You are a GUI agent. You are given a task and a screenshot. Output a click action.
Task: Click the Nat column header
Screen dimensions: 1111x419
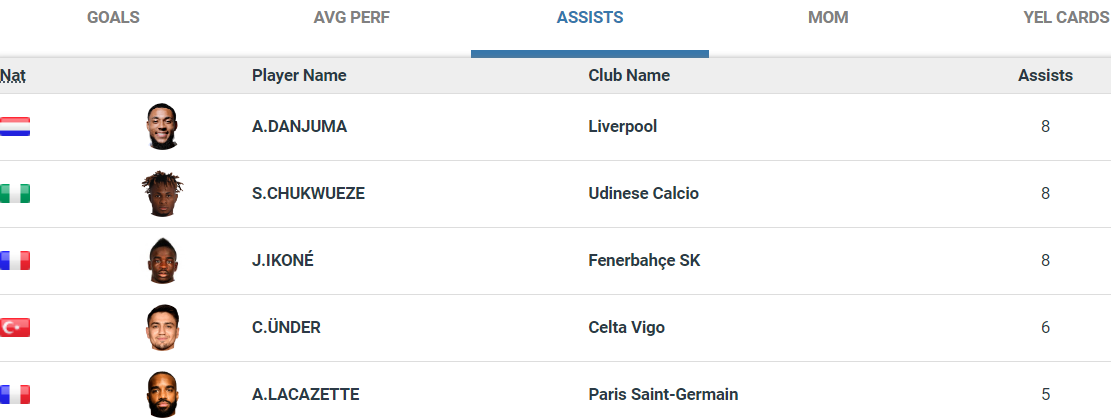pyautogui.click(x=13, y=75)
